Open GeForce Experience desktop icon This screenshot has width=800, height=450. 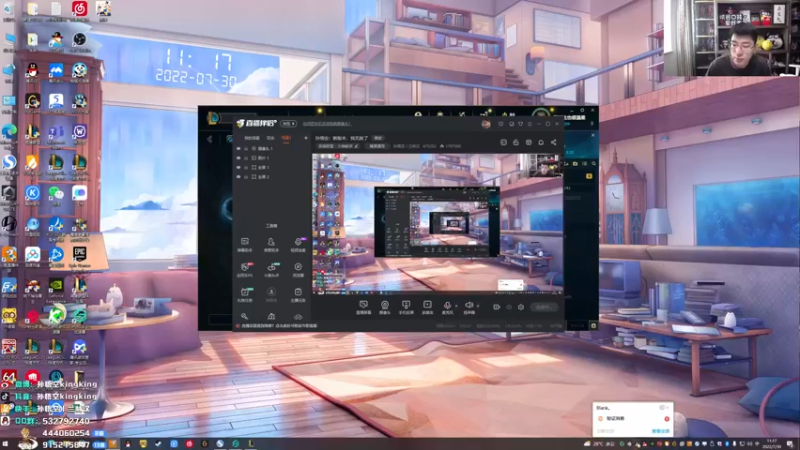pyautogui.click(x=56, y=288)
